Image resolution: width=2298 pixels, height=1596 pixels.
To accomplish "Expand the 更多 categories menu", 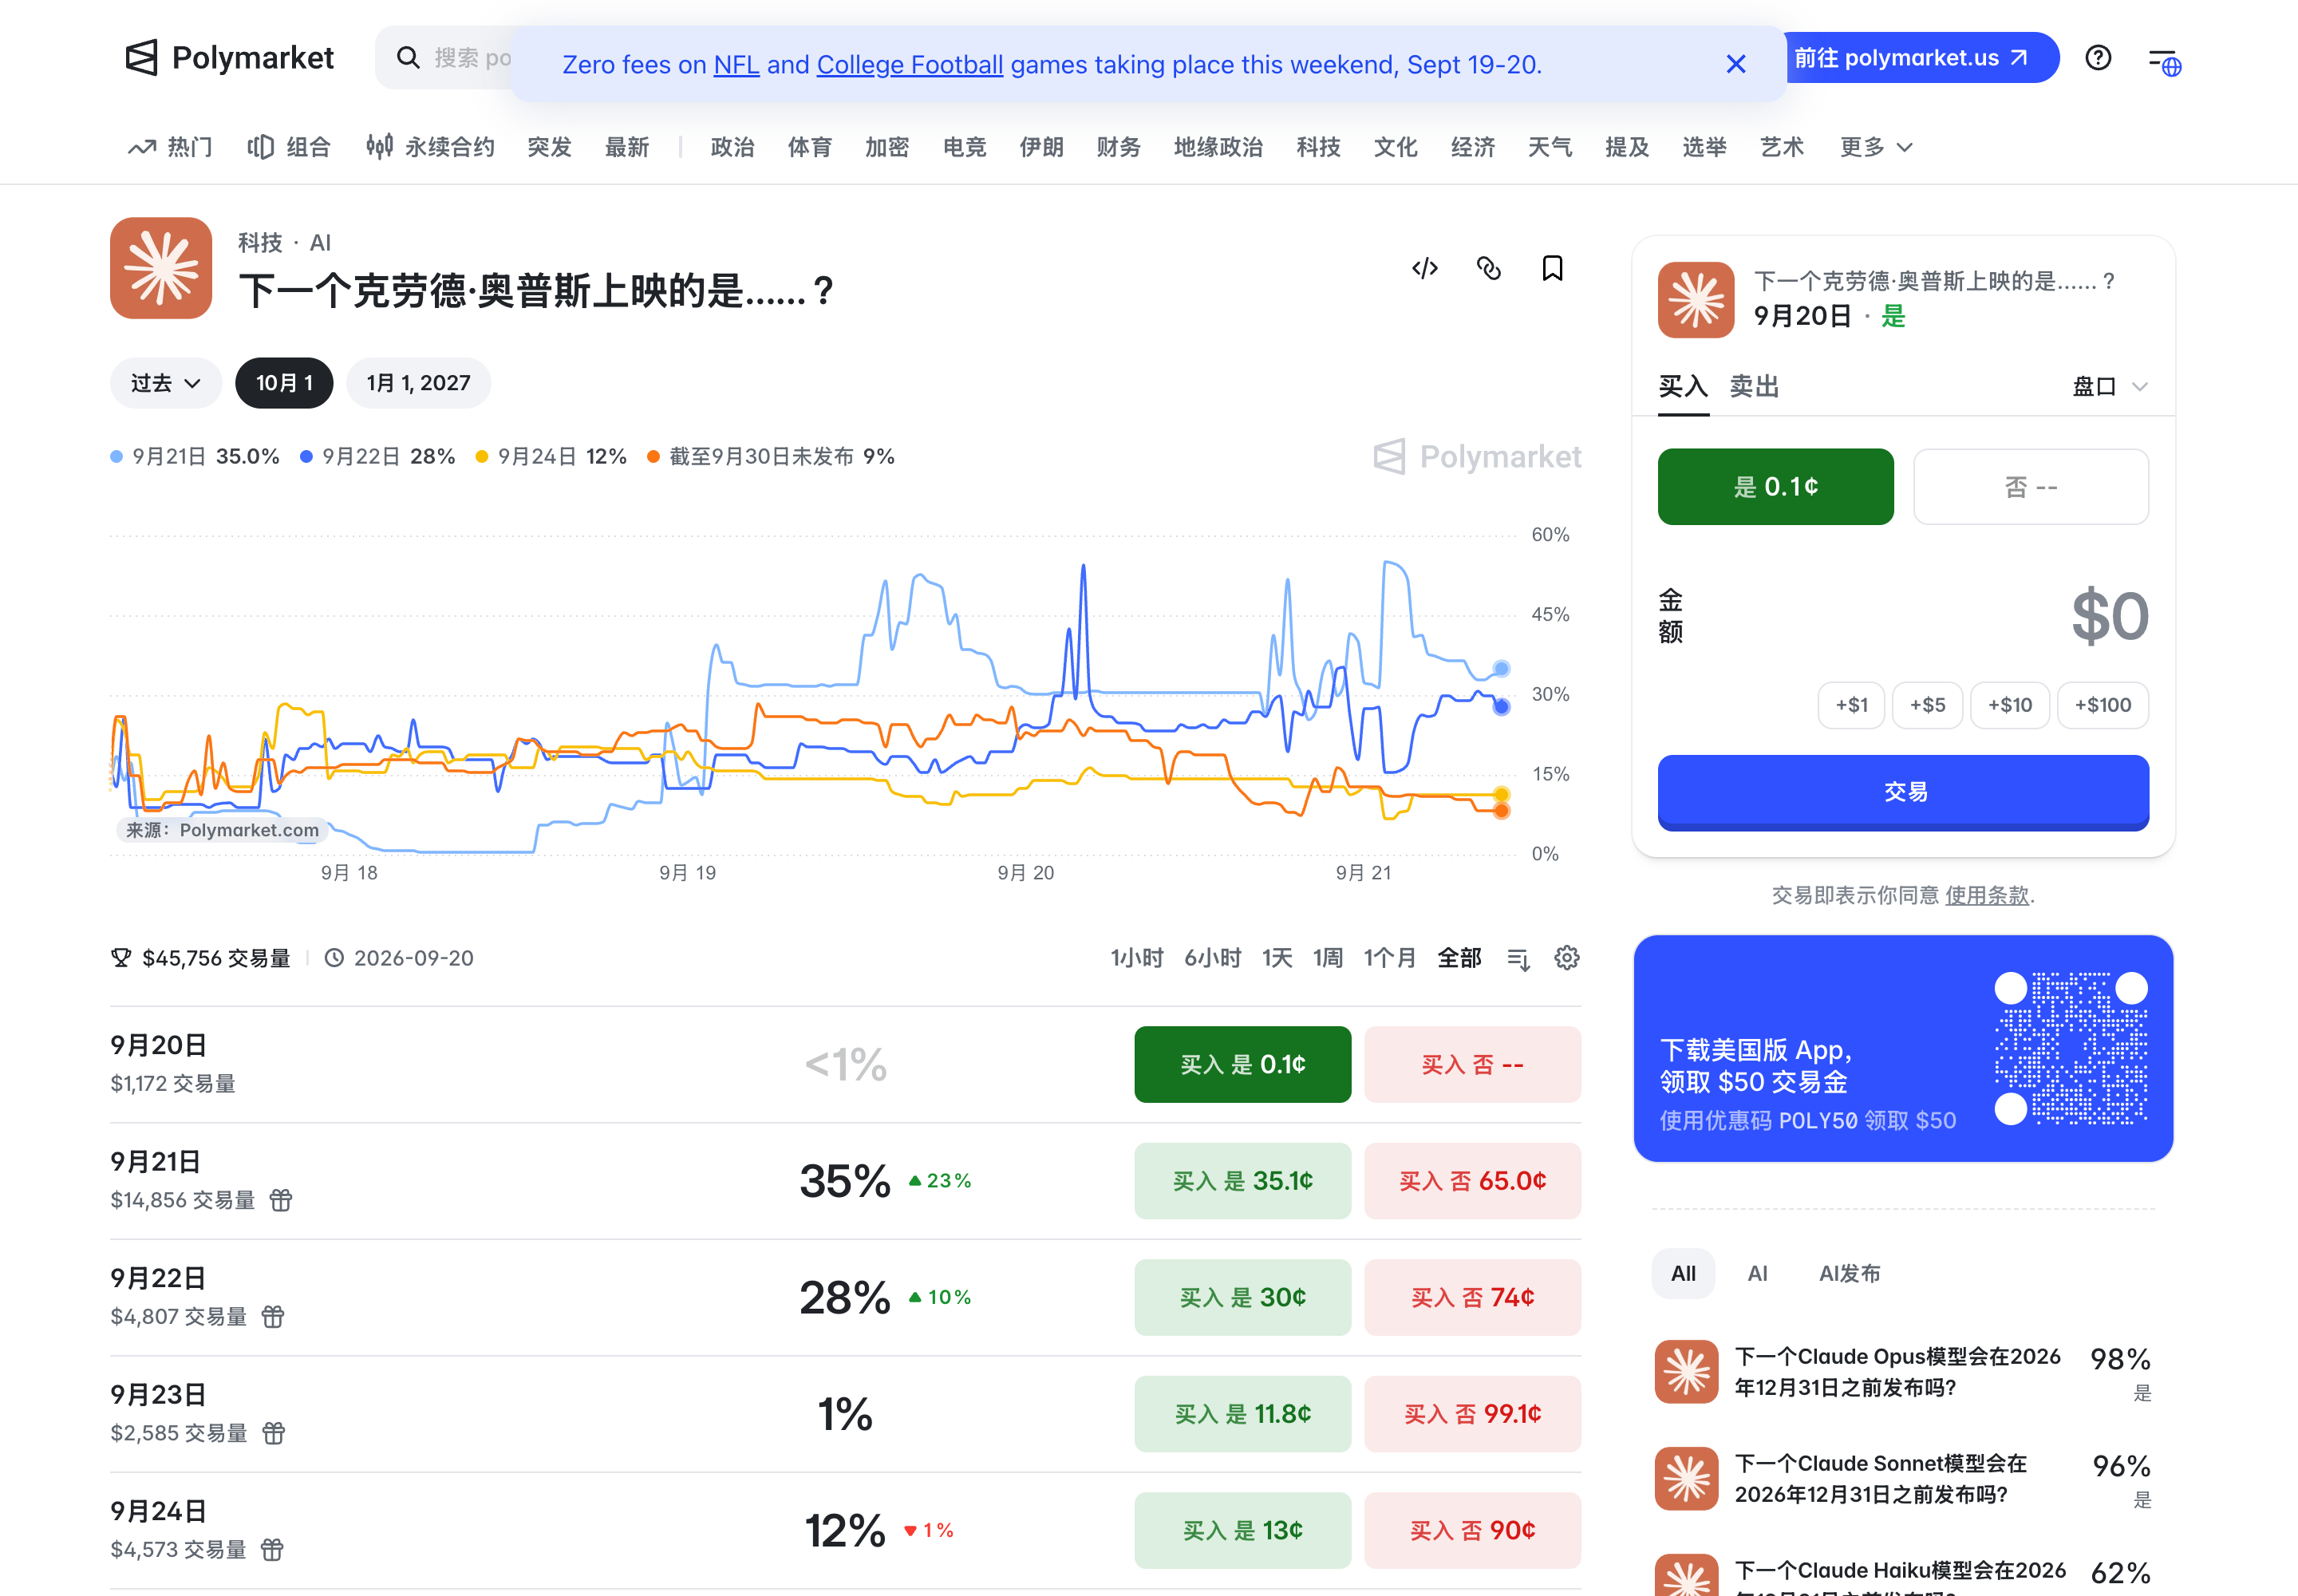I will 1876,147.
